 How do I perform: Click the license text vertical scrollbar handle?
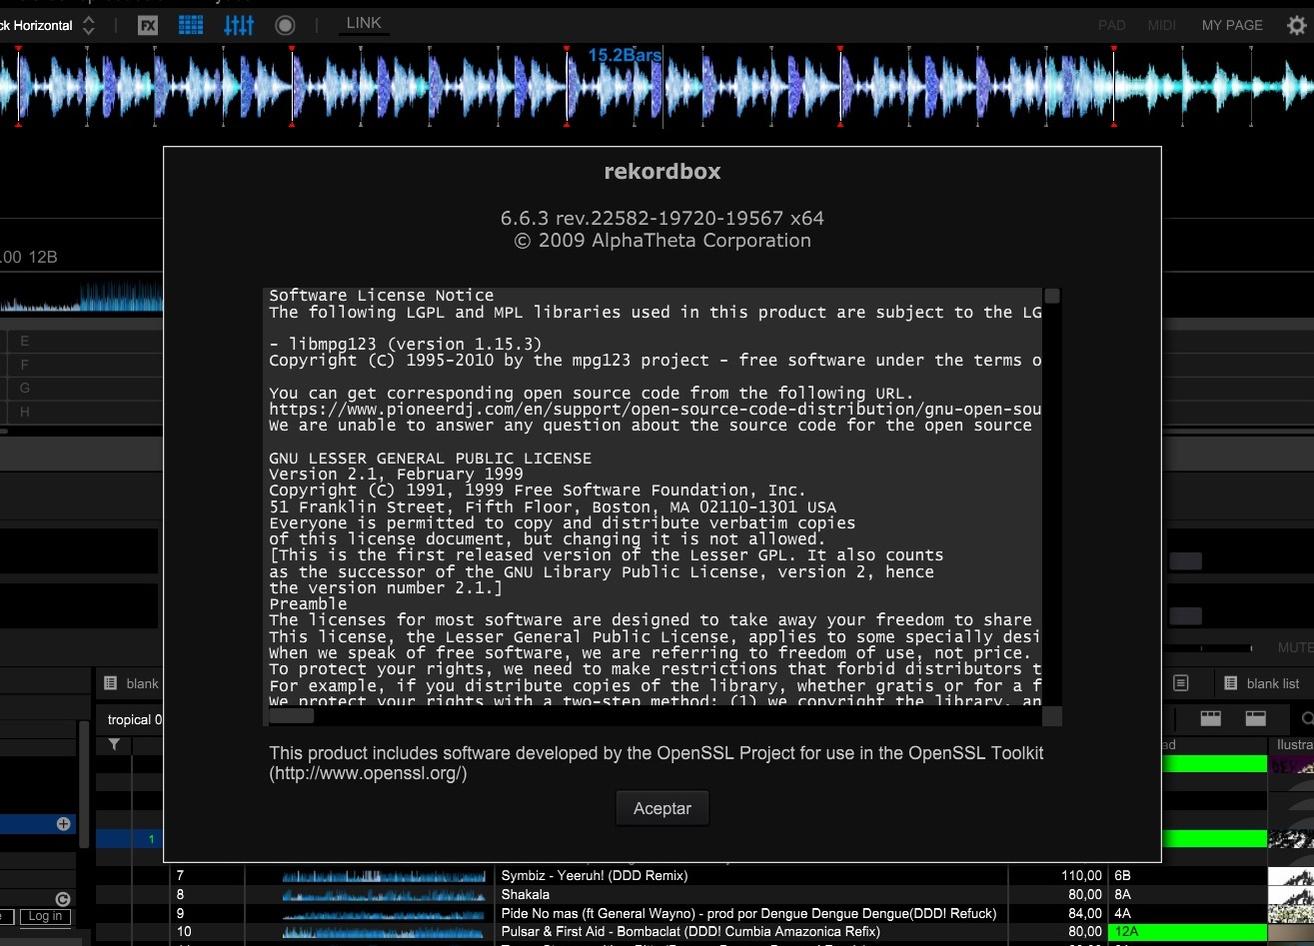(x=1052, y=296)
